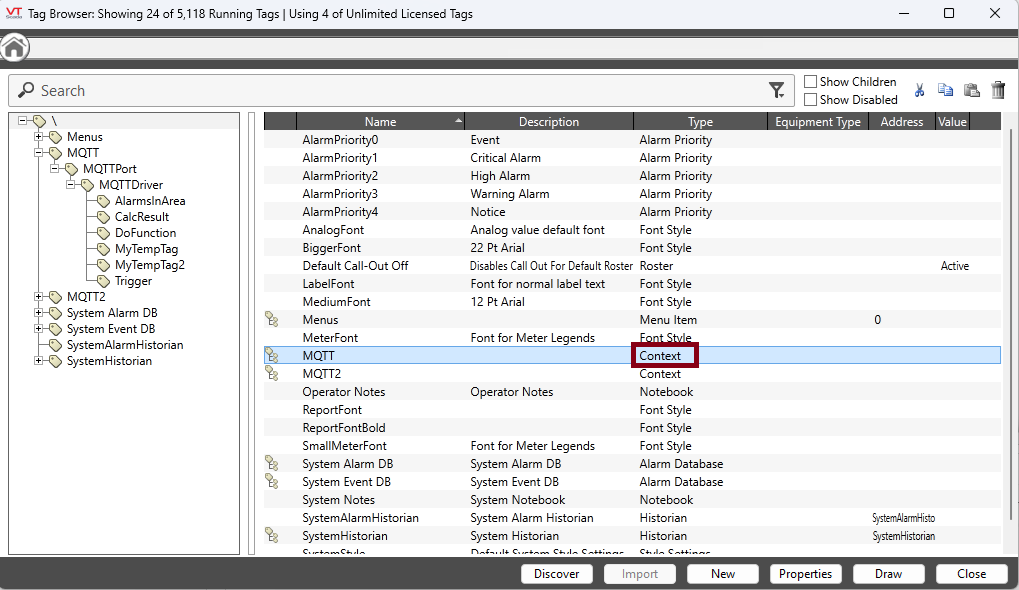This screenshot has height=590, width=1019.
Task: Open the tag filter funnel icon
Action: (777, 91)
